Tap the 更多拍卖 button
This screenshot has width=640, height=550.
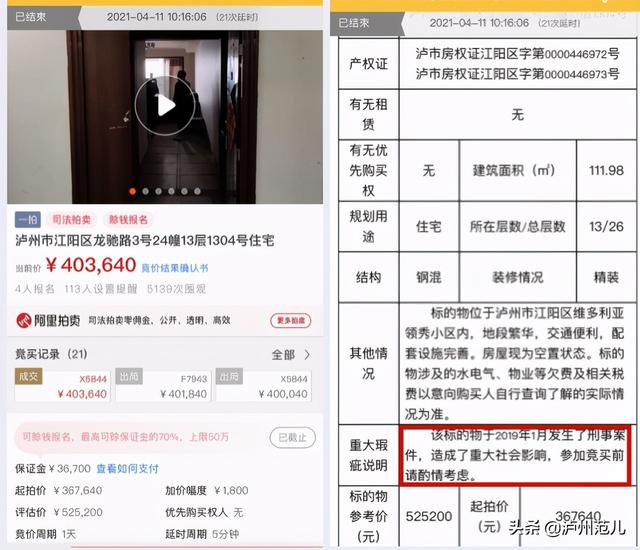pos(291,320)
